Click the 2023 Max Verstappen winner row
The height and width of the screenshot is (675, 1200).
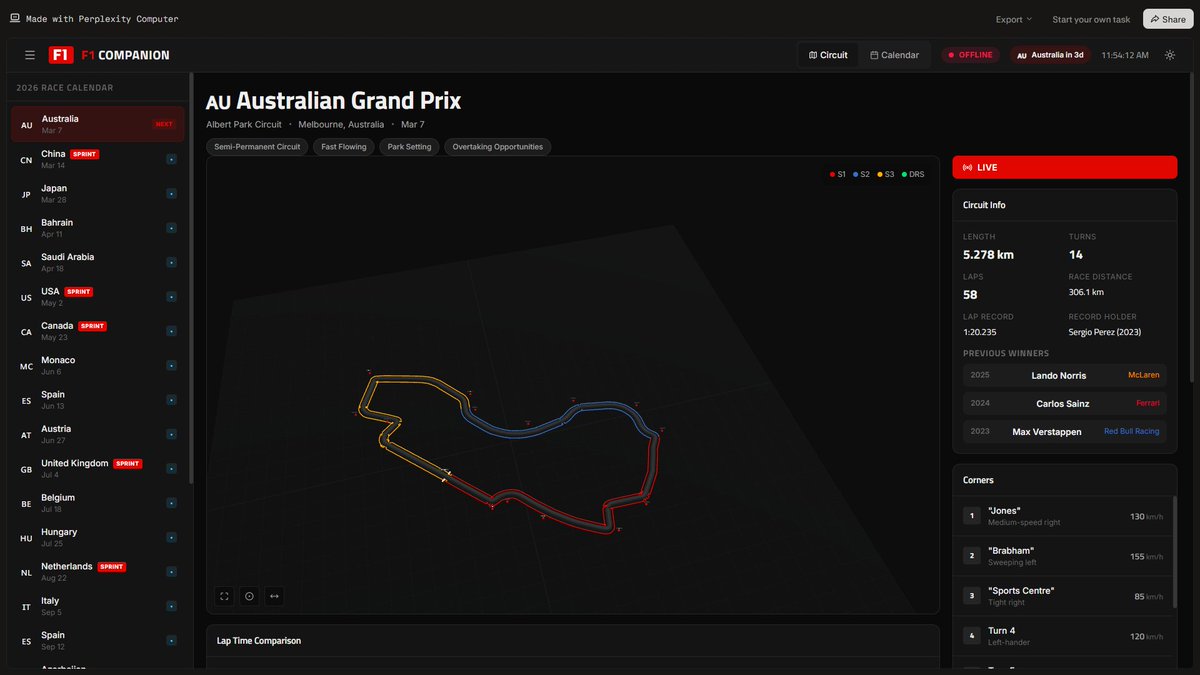1064,431
